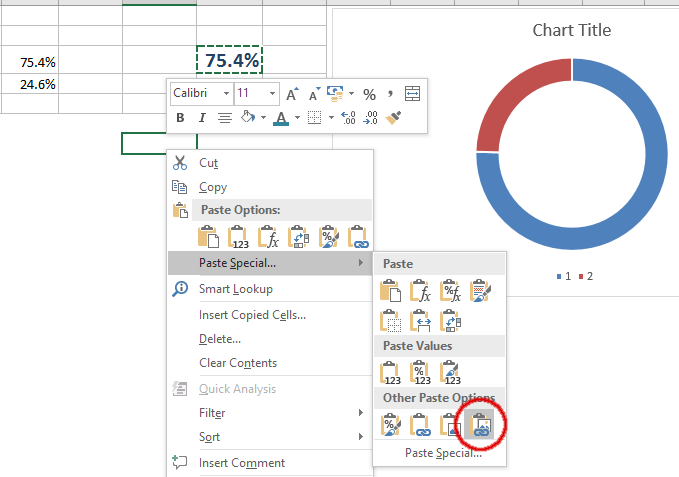Screen dimensions: 679x477
Task: Click Increase Font Size icon
Action: 292,94
